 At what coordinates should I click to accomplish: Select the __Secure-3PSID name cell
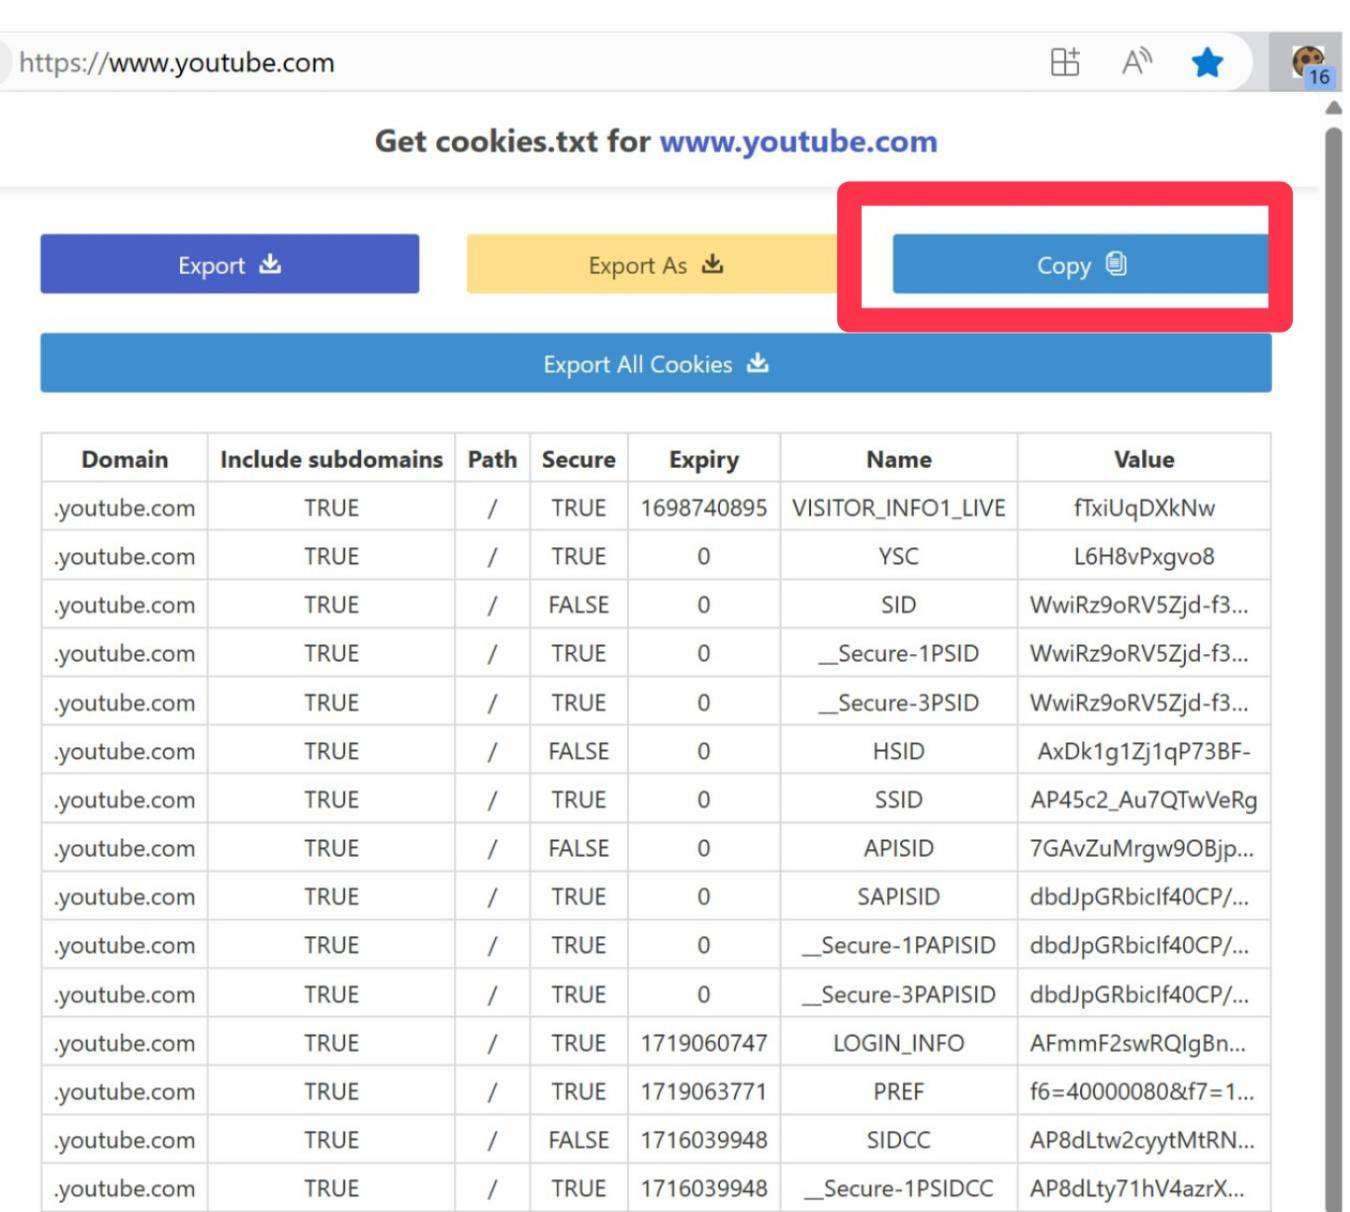[899, 702]
